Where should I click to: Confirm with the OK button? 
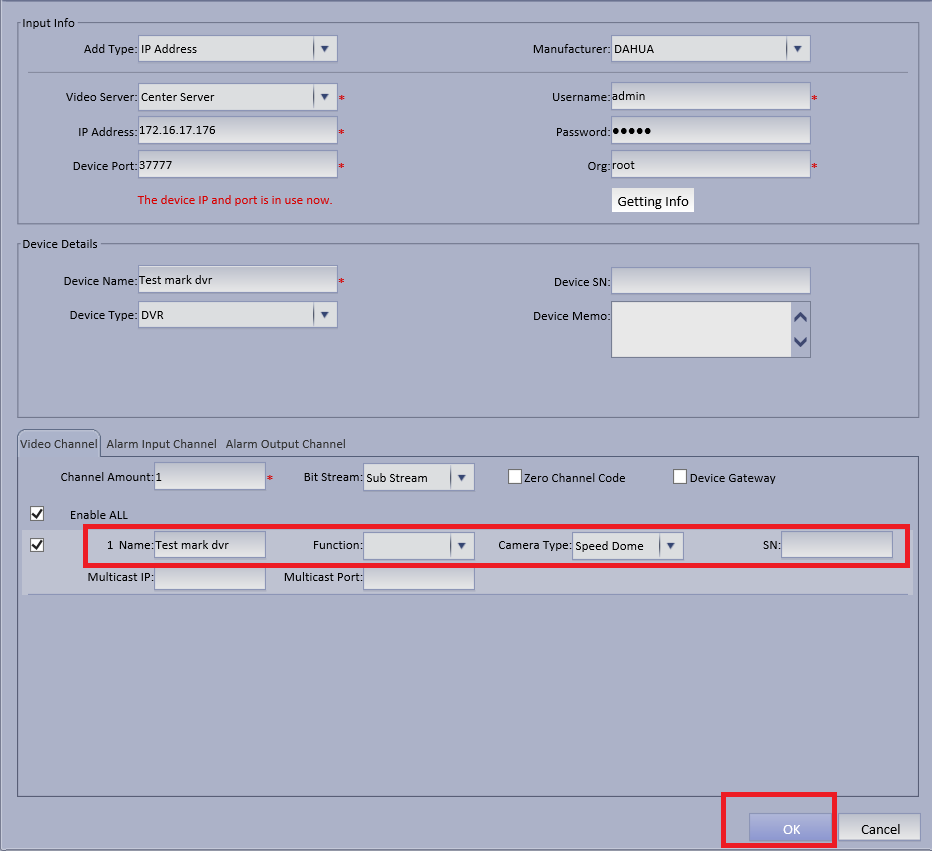coord(791,828)
